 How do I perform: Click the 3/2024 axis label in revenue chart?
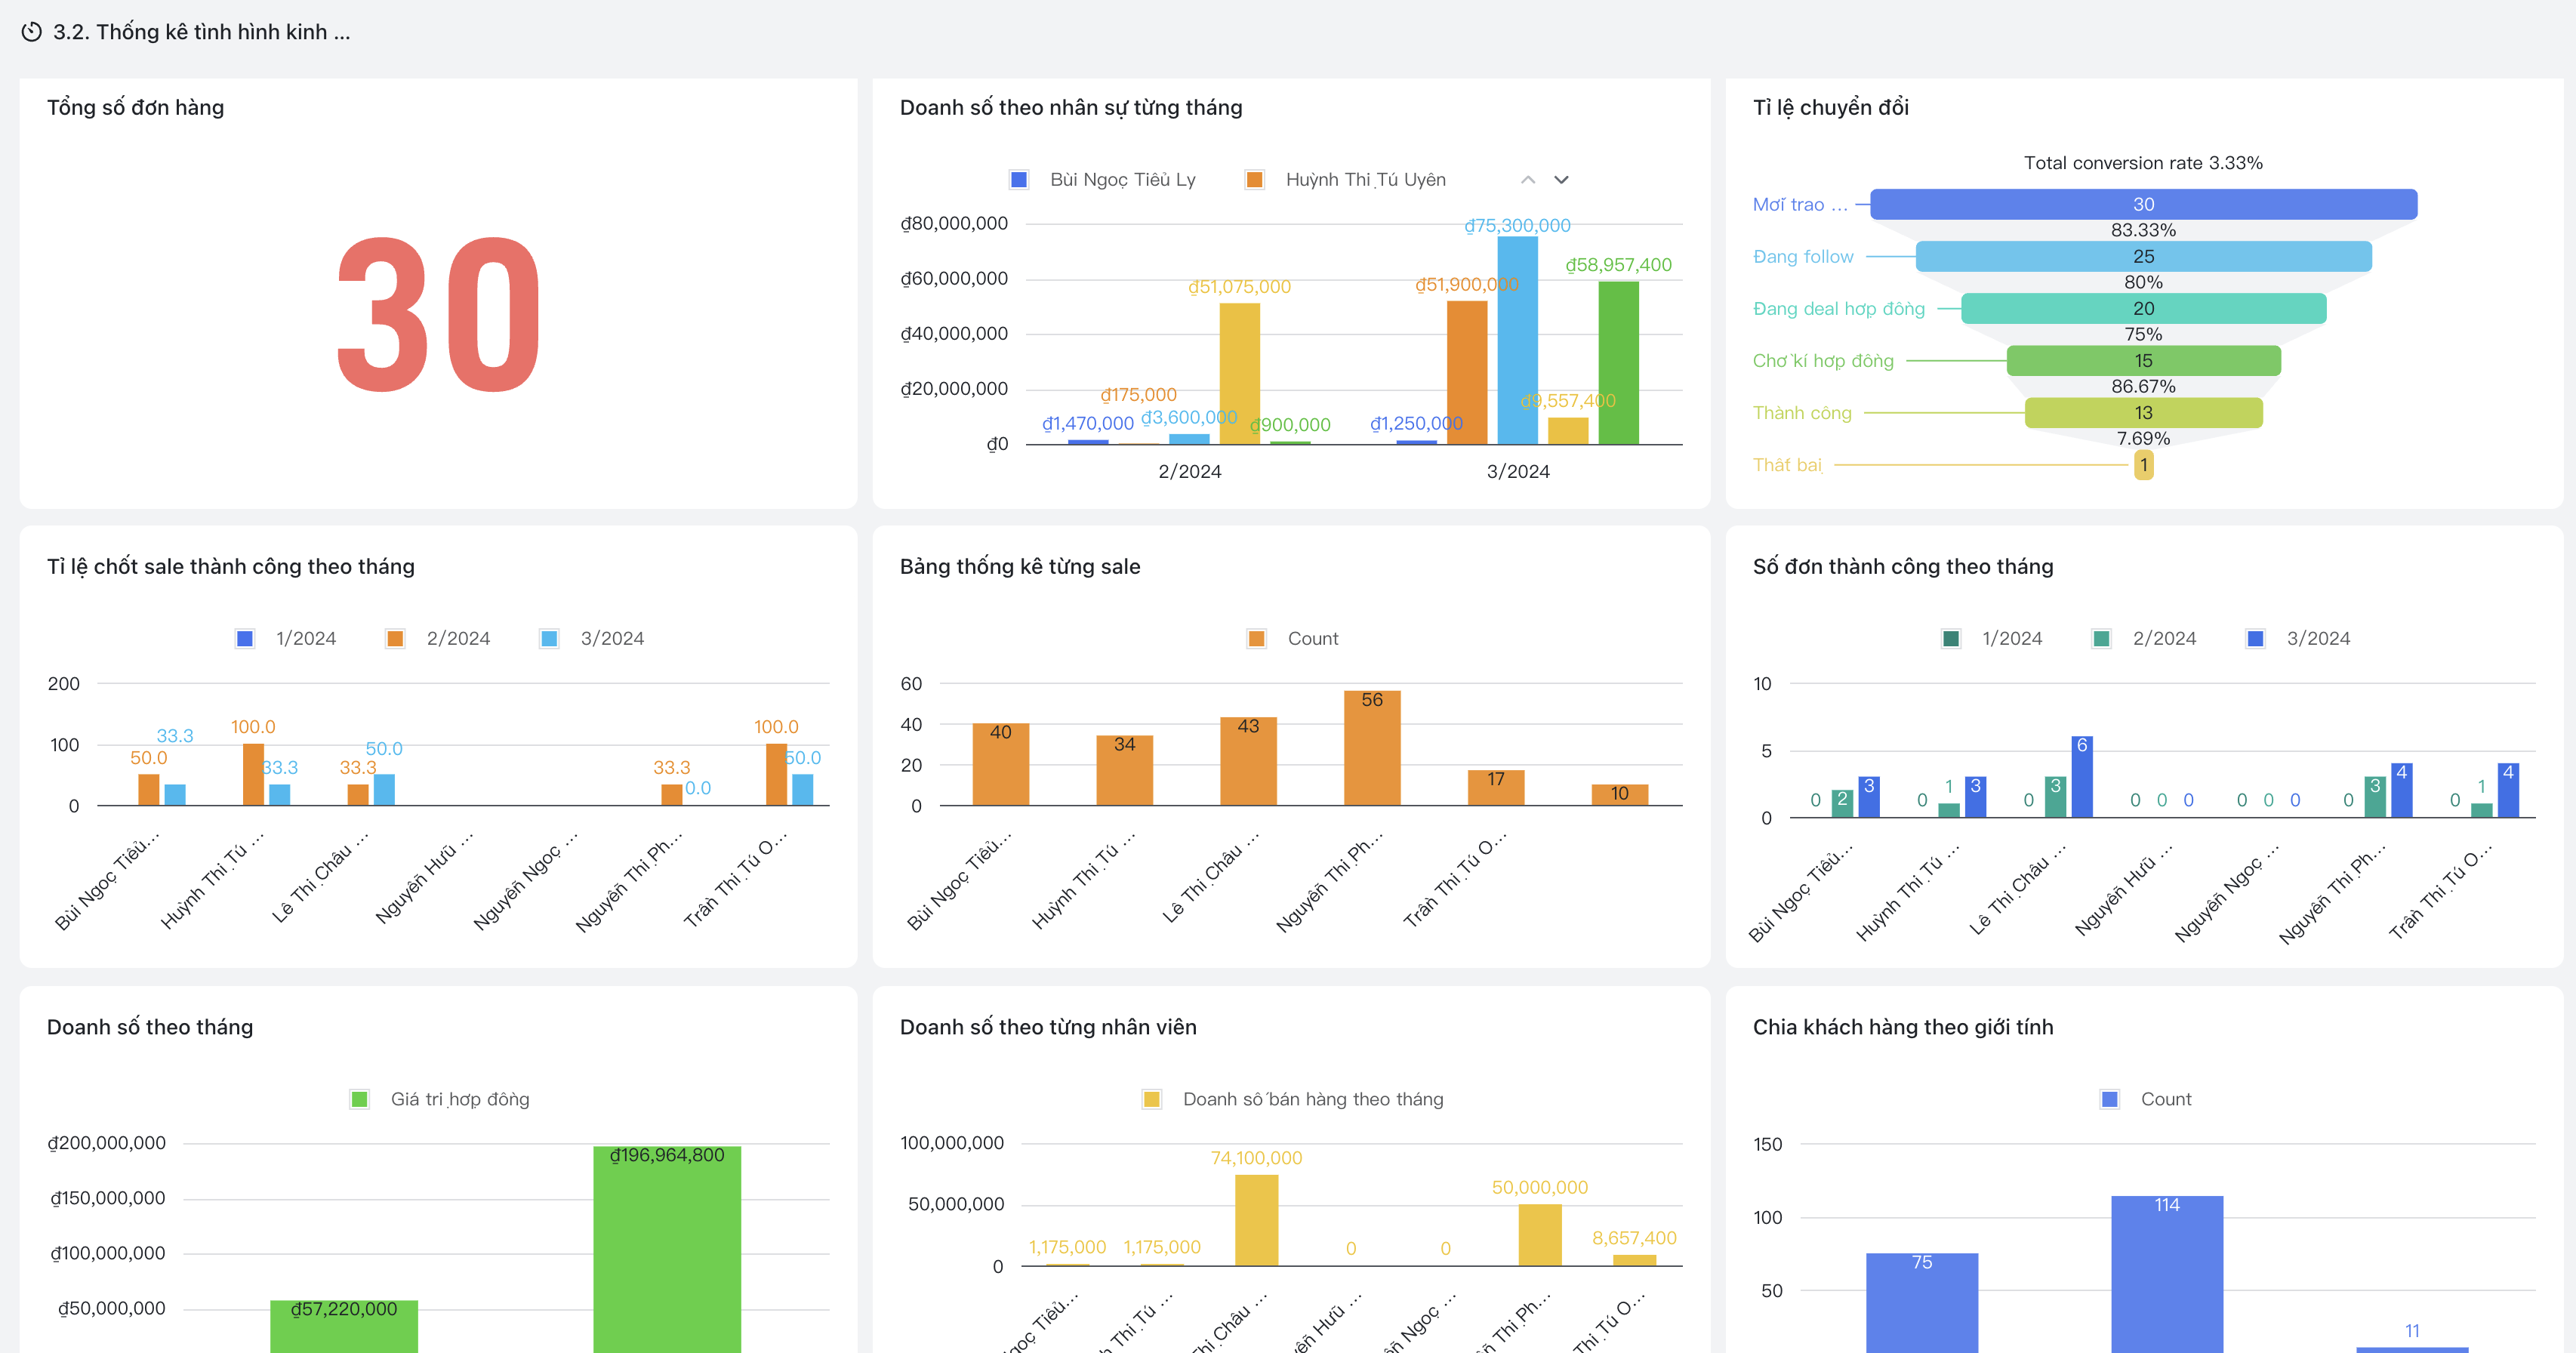coord(1518,472)
